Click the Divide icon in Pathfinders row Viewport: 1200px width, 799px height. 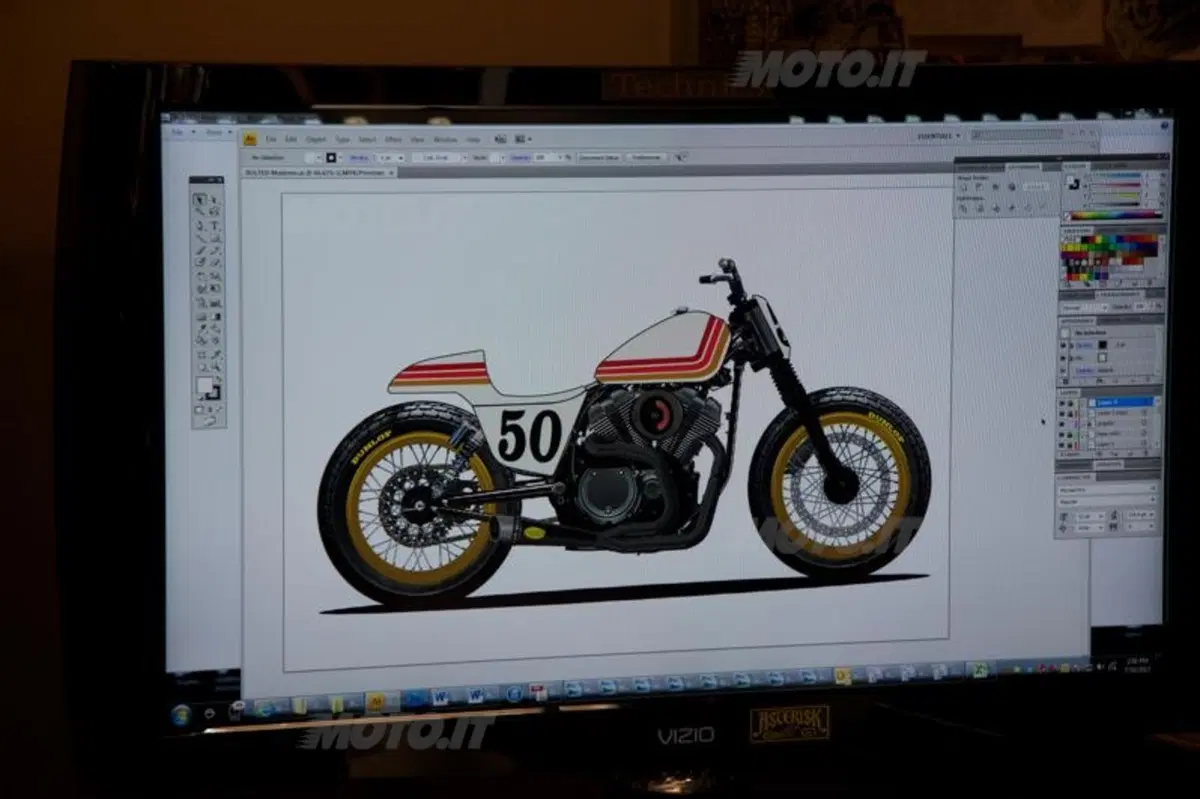pyautogui.click(x=962, y=208)
